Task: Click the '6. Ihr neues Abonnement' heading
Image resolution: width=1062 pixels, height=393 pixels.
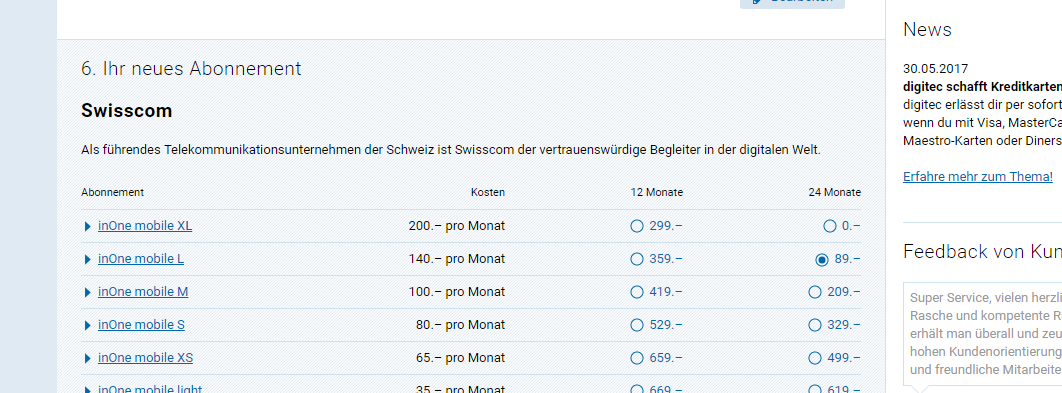Action: [x=191, y=68]
